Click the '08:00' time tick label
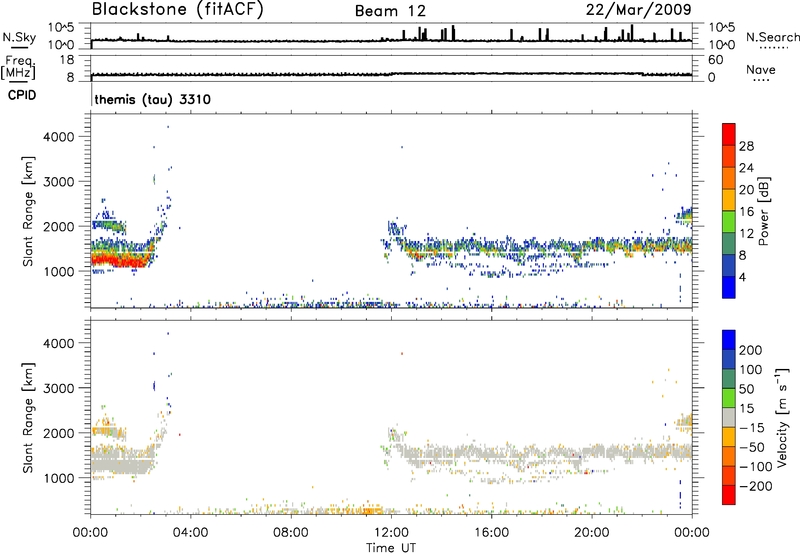 pyautogui.click(x=290, y=533)
